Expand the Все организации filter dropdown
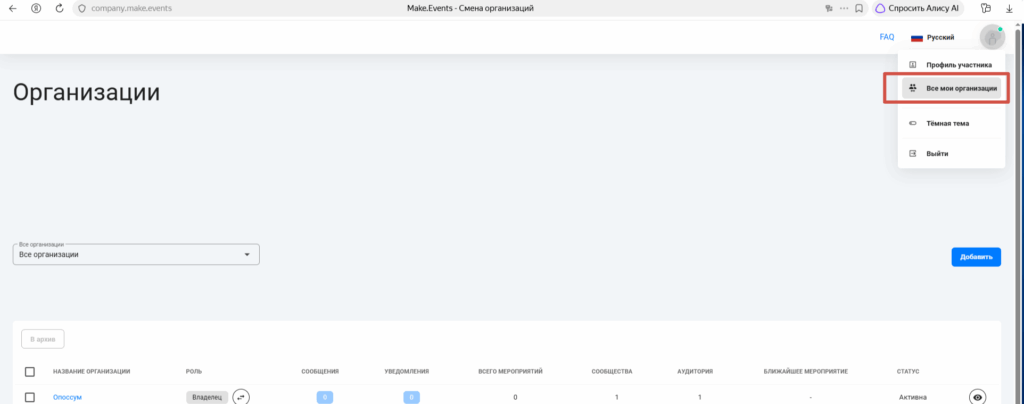Viewport: 1024px width, 404px height. coord(136,255)
